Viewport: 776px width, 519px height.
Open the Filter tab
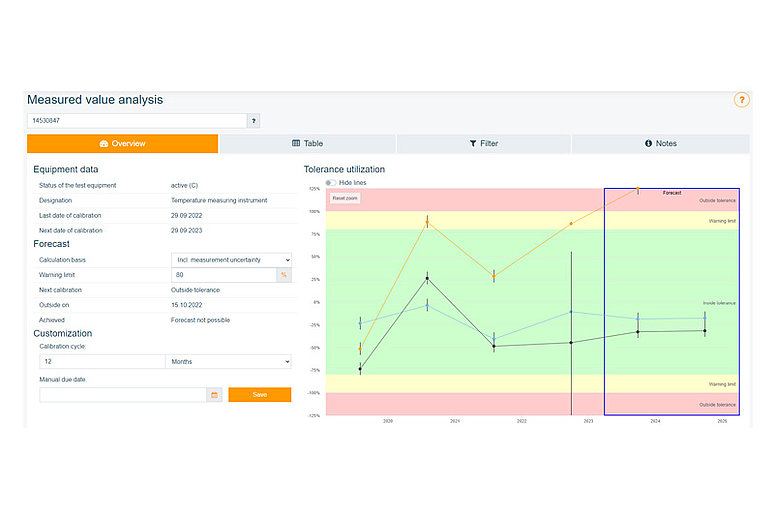[484, 143]
